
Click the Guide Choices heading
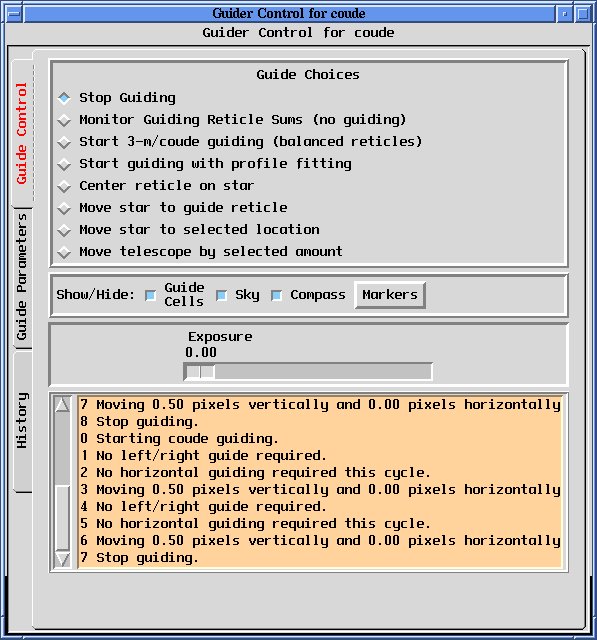point(308,75)
